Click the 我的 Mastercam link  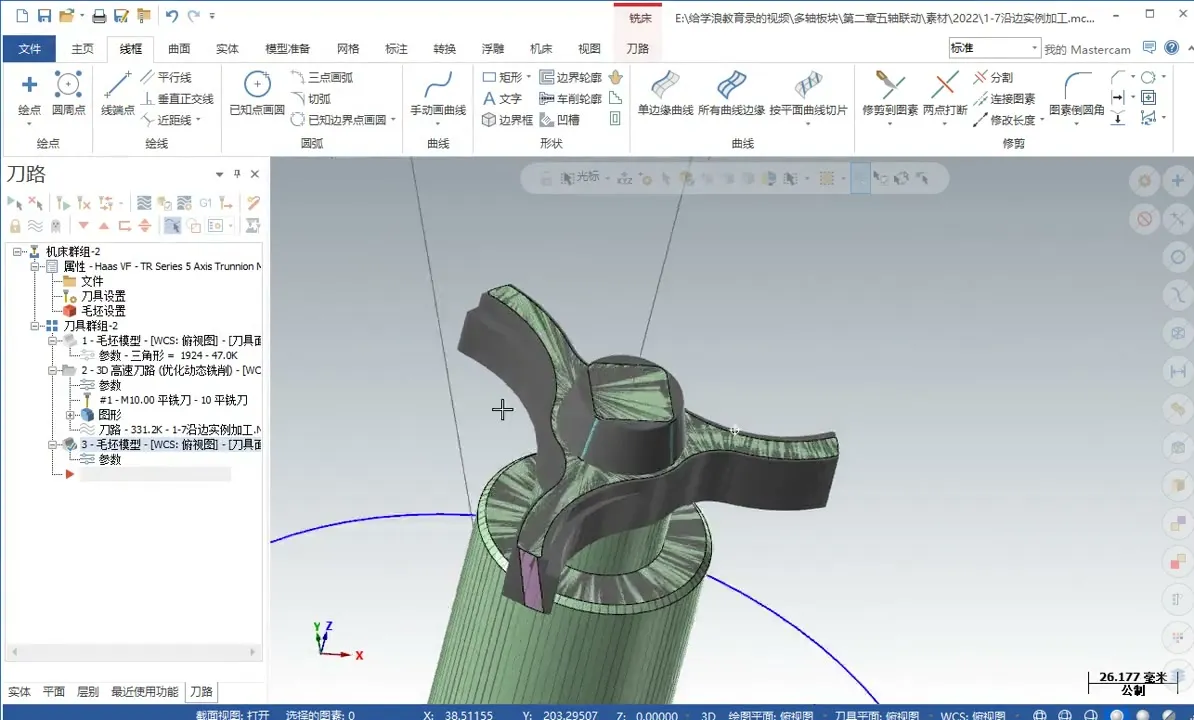coord(1088,49)
